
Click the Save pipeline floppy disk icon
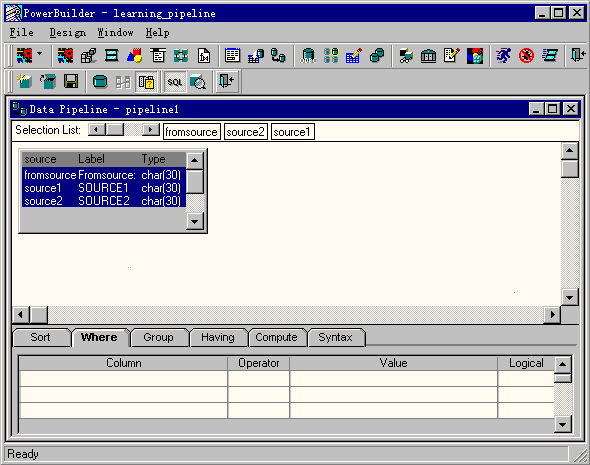coord(71,81)
